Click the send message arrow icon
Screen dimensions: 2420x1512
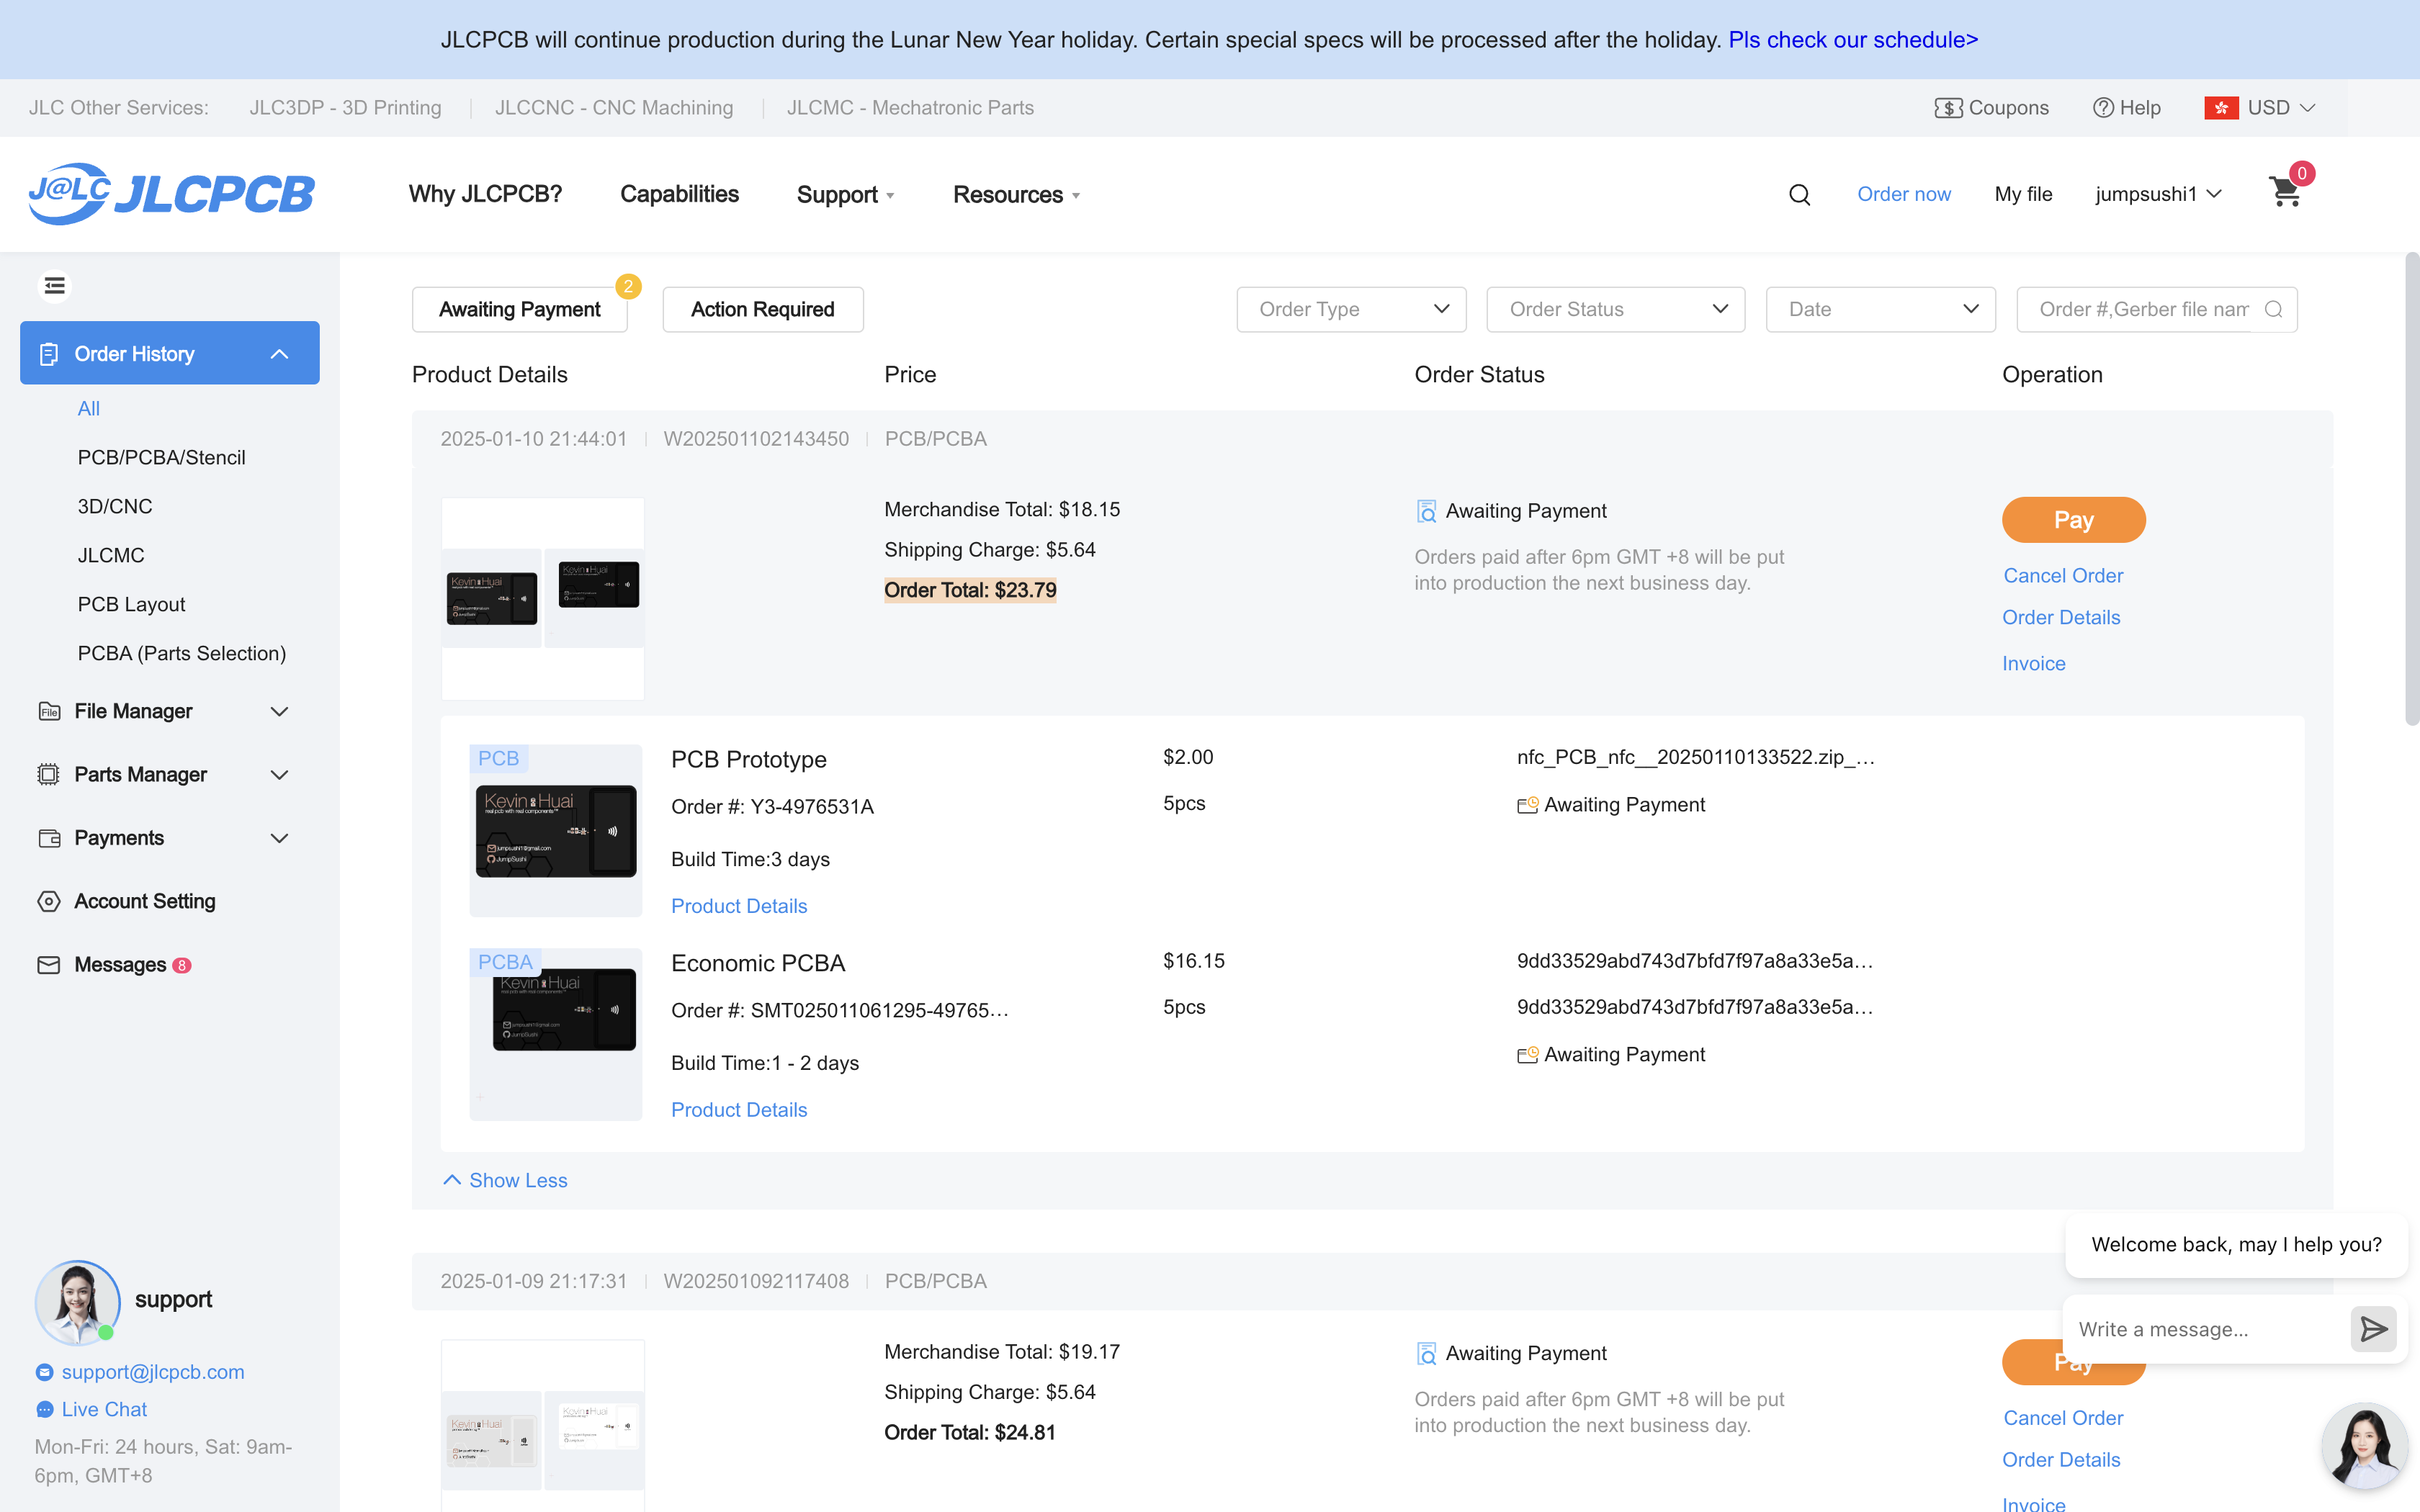pos(2373,1328)
